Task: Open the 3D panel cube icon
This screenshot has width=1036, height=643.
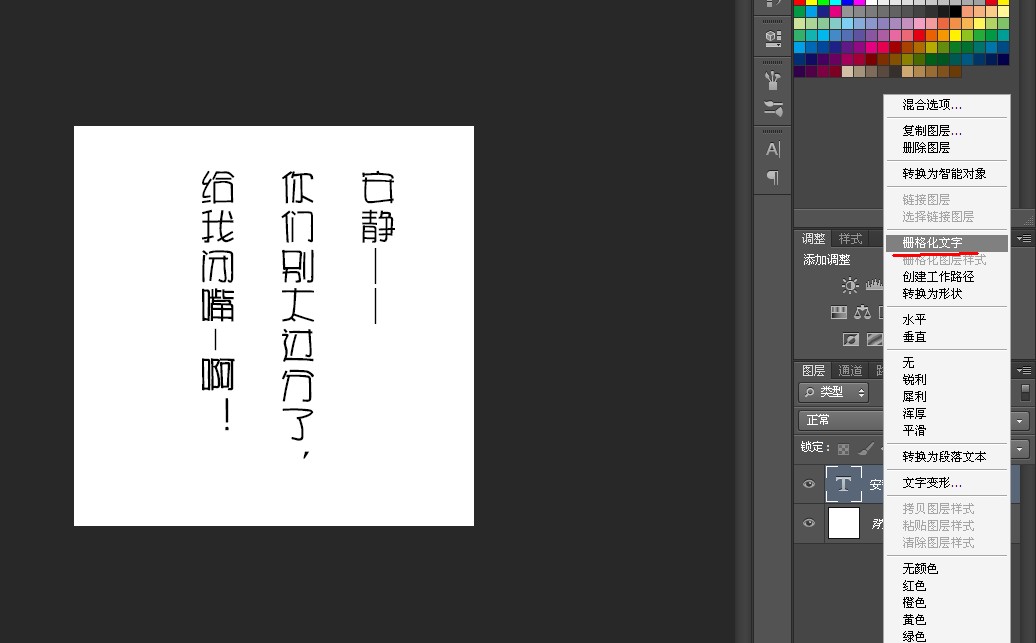Action: click(x=773, y=37)
